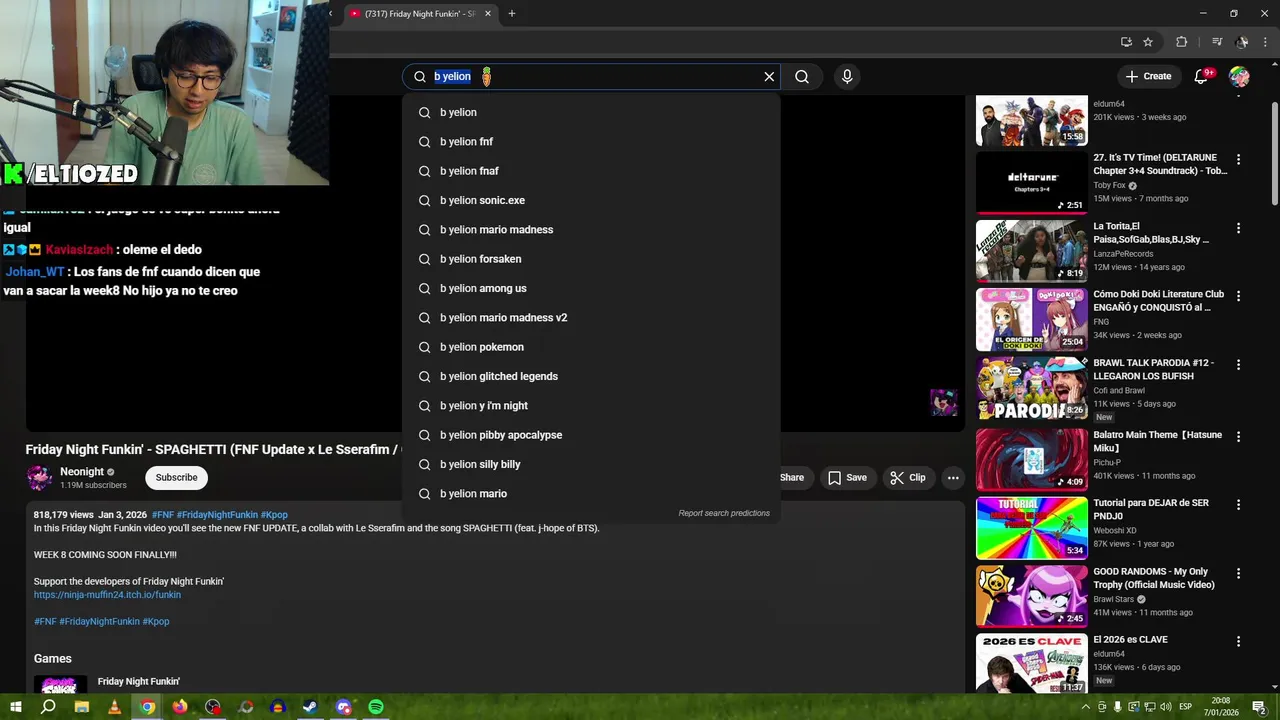Open a new browser tab
Image resolution: width=1280 pixels, height=720 pixels.
[x=512, y=14]
